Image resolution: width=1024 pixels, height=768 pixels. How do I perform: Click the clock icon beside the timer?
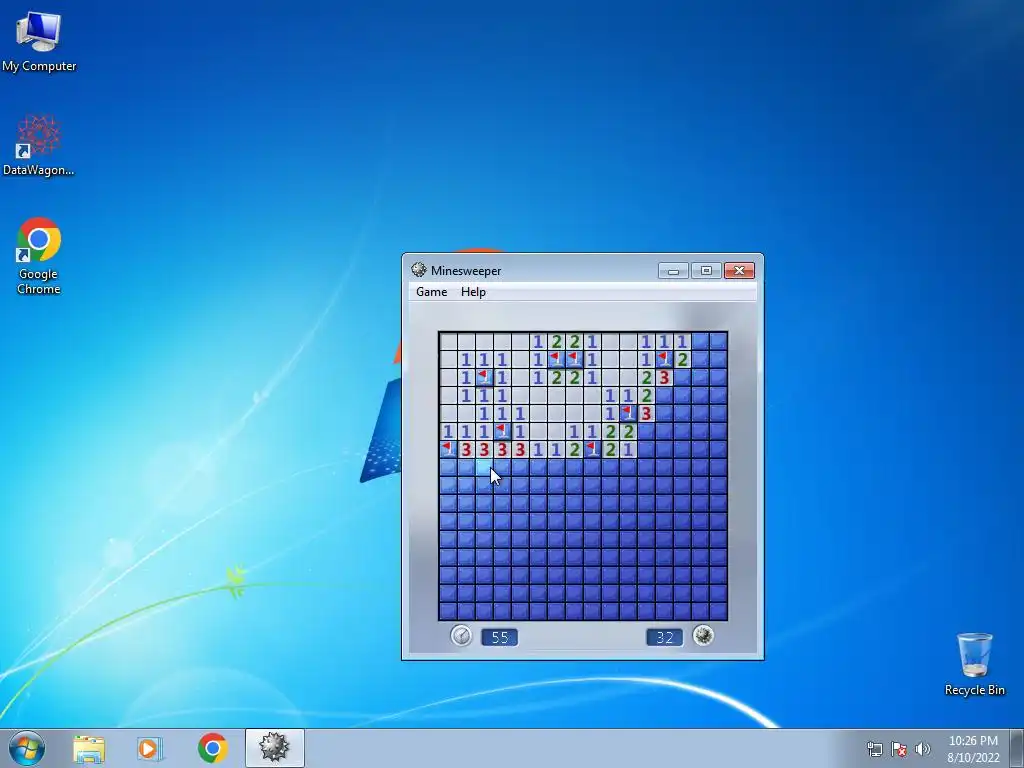tap(461, 635)
